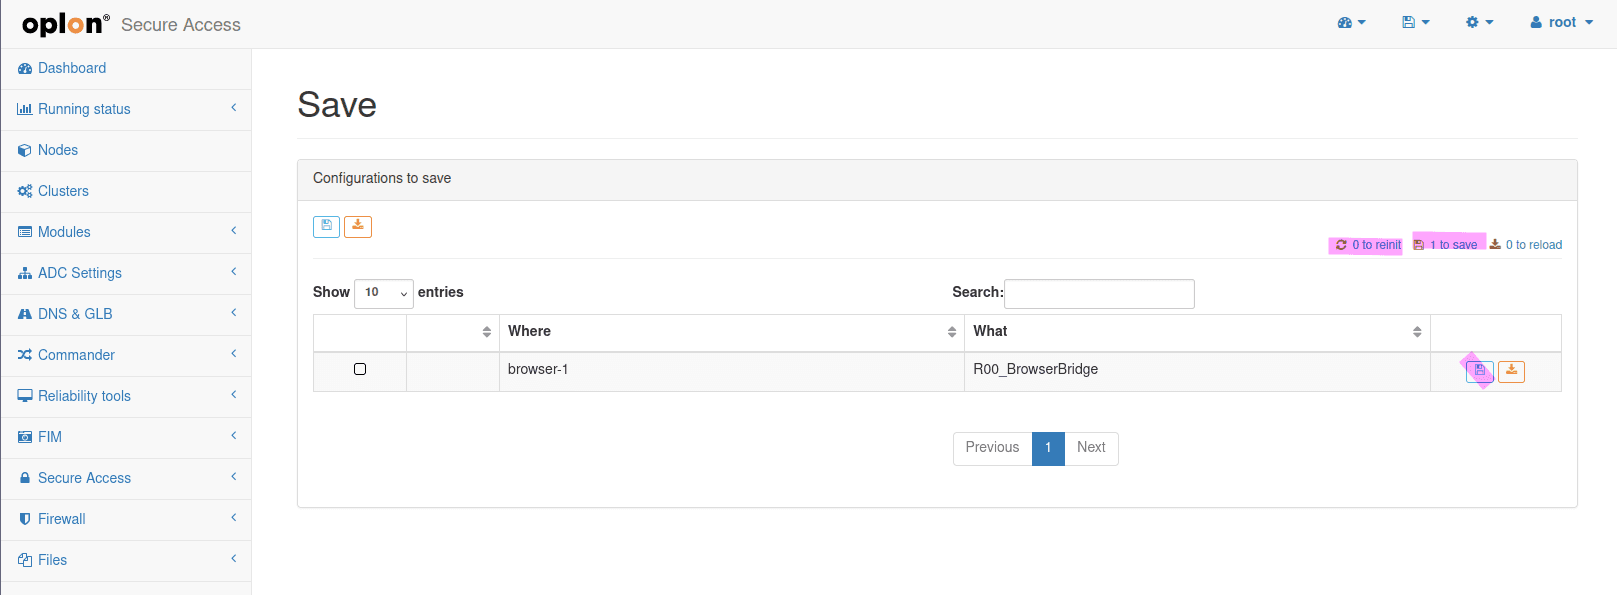The height and width of the screenshot is (595, 1617).
Task: Tick the checkbox for the browser-1 row
Action: [360, 369]
